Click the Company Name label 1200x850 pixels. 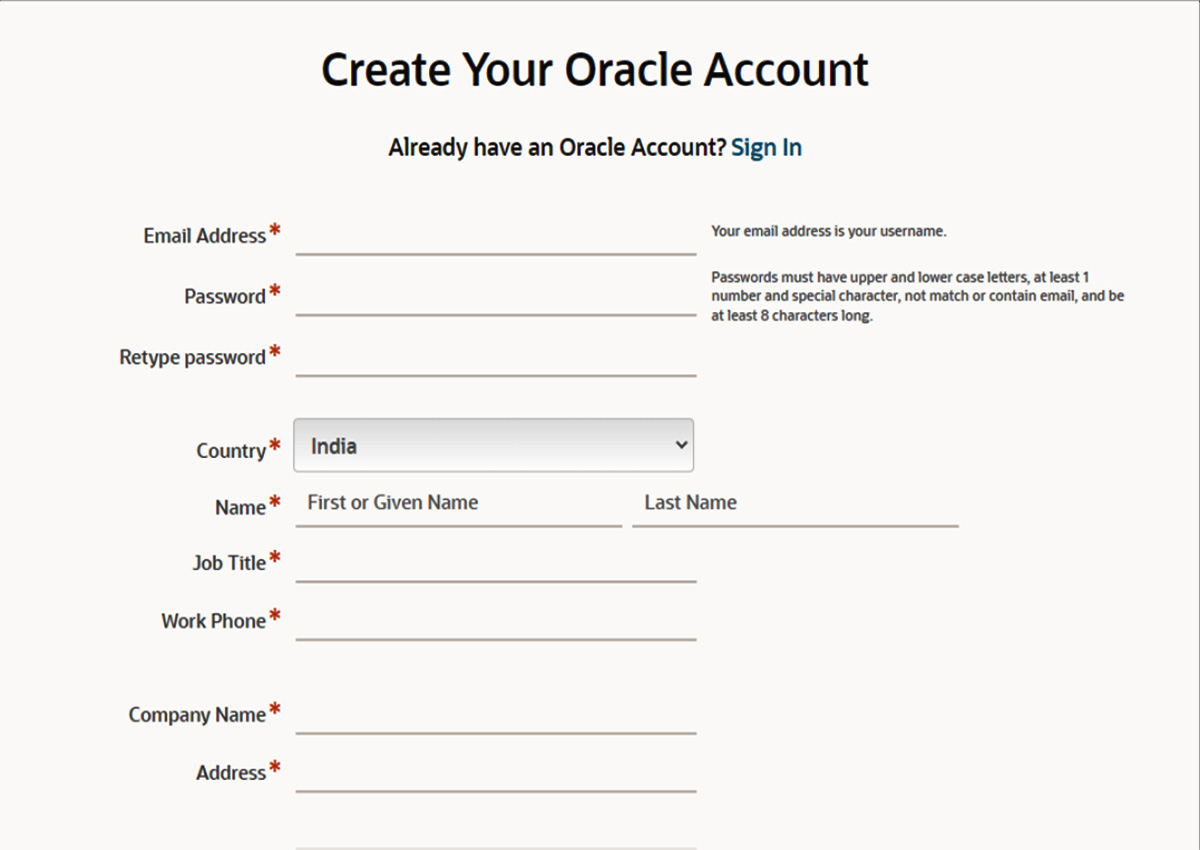tap(197, 716)
